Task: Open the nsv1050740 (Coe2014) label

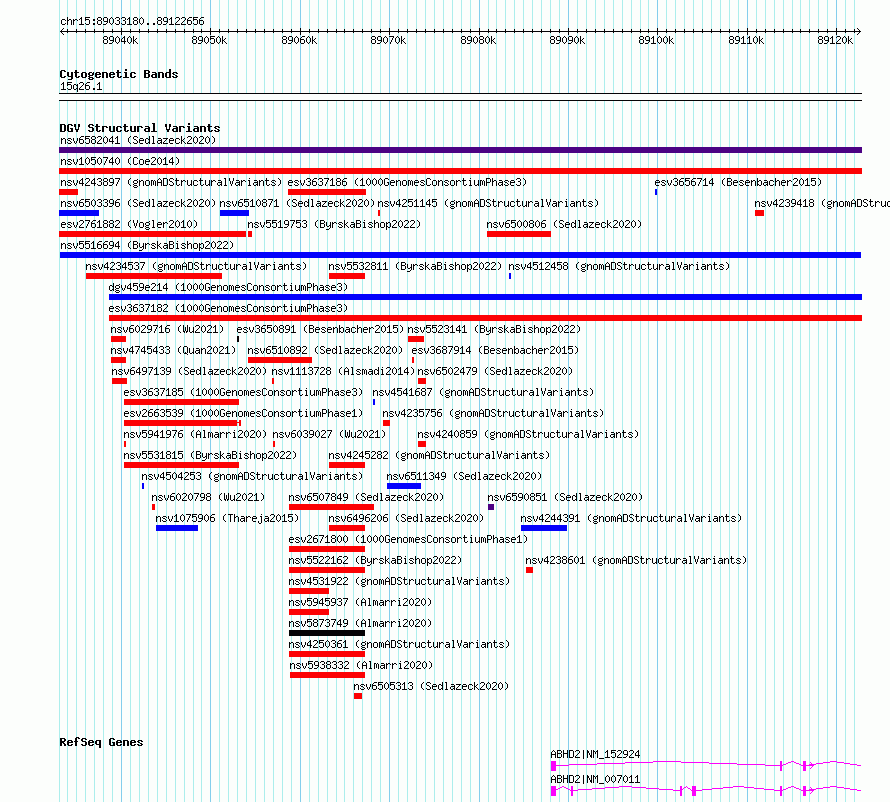Action: click(120, 161)
